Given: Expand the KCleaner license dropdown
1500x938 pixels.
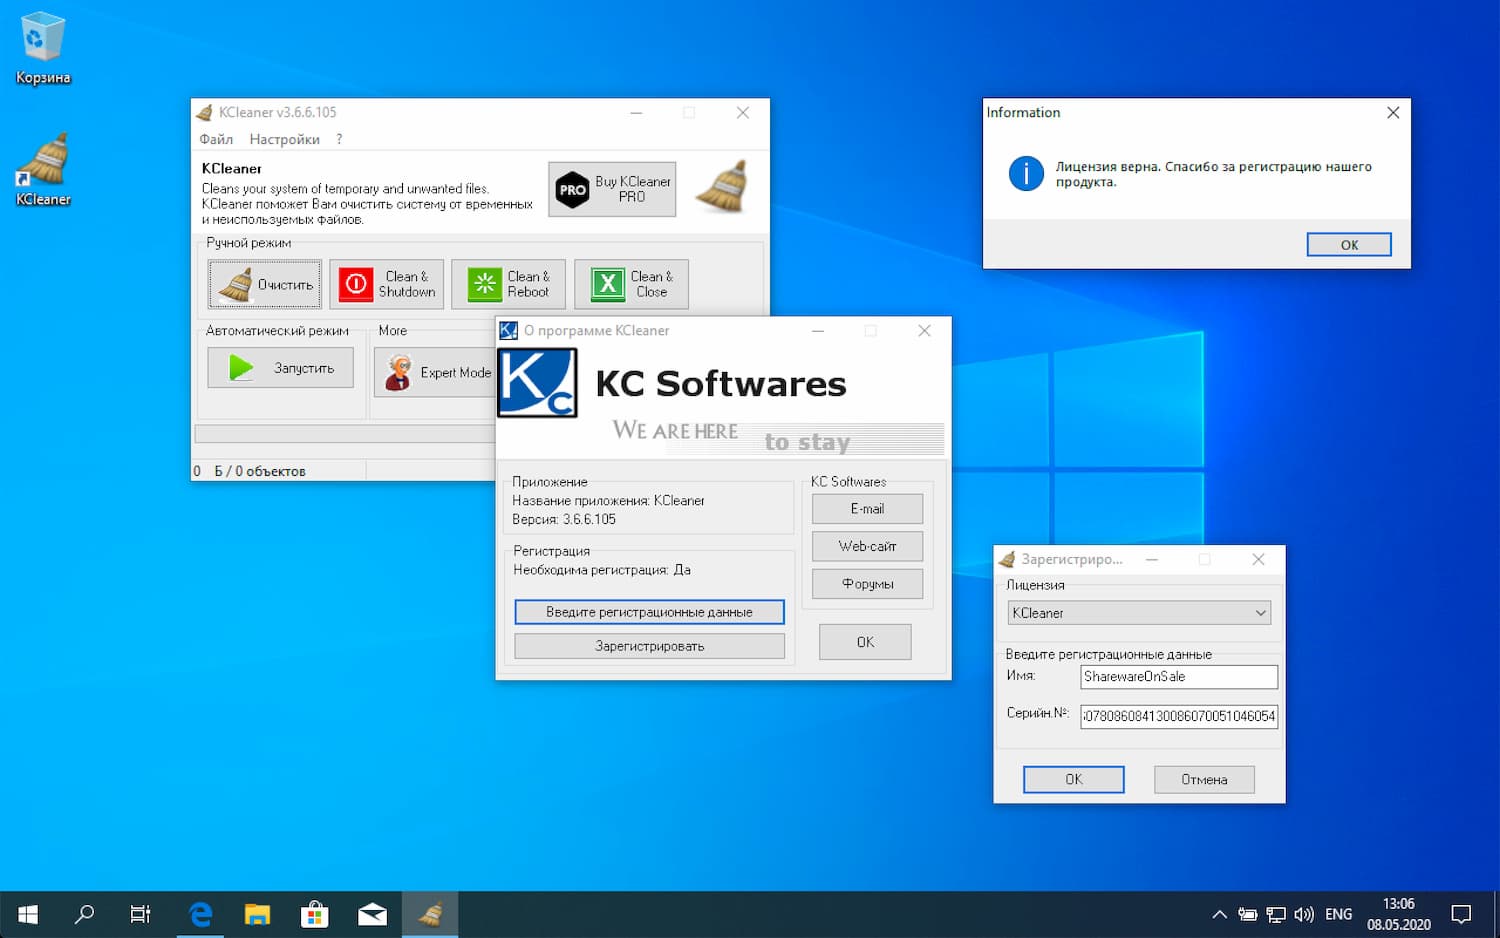Looking at the screenshot, I should (1139, 613).
